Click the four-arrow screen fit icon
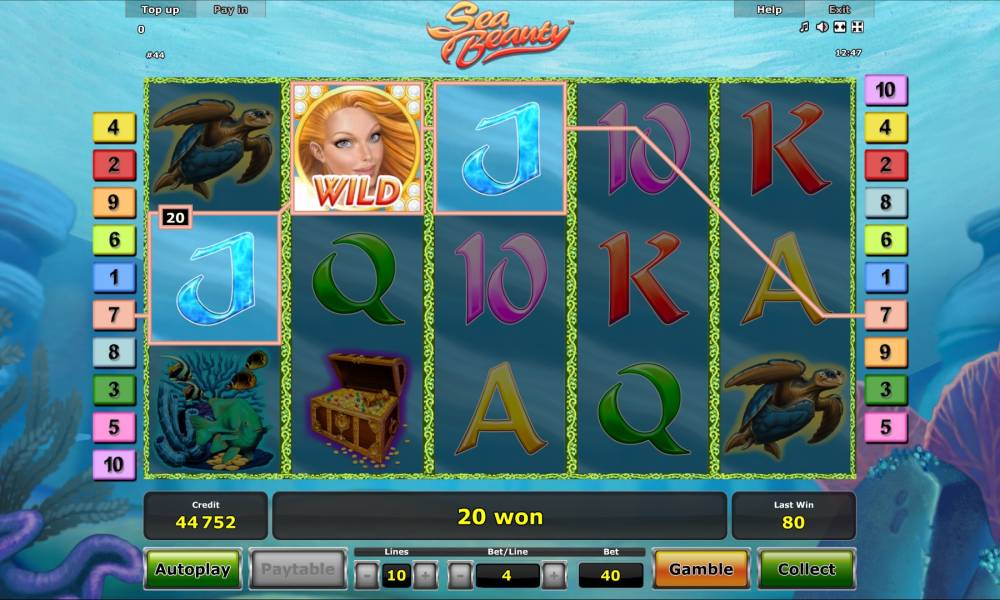 858,27
